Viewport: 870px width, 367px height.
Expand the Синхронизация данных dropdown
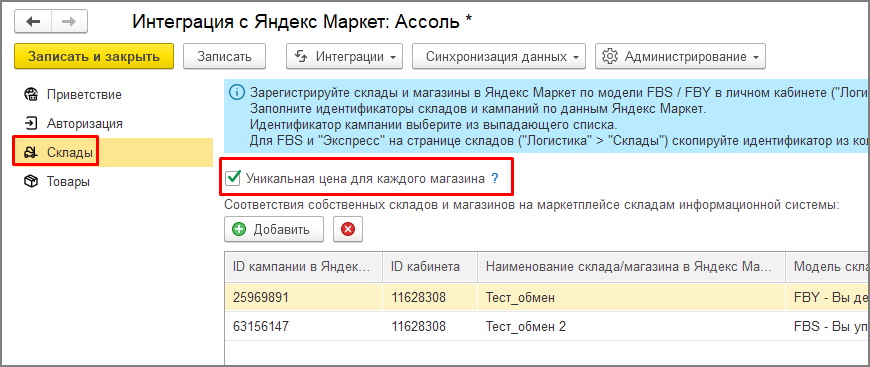499,57
